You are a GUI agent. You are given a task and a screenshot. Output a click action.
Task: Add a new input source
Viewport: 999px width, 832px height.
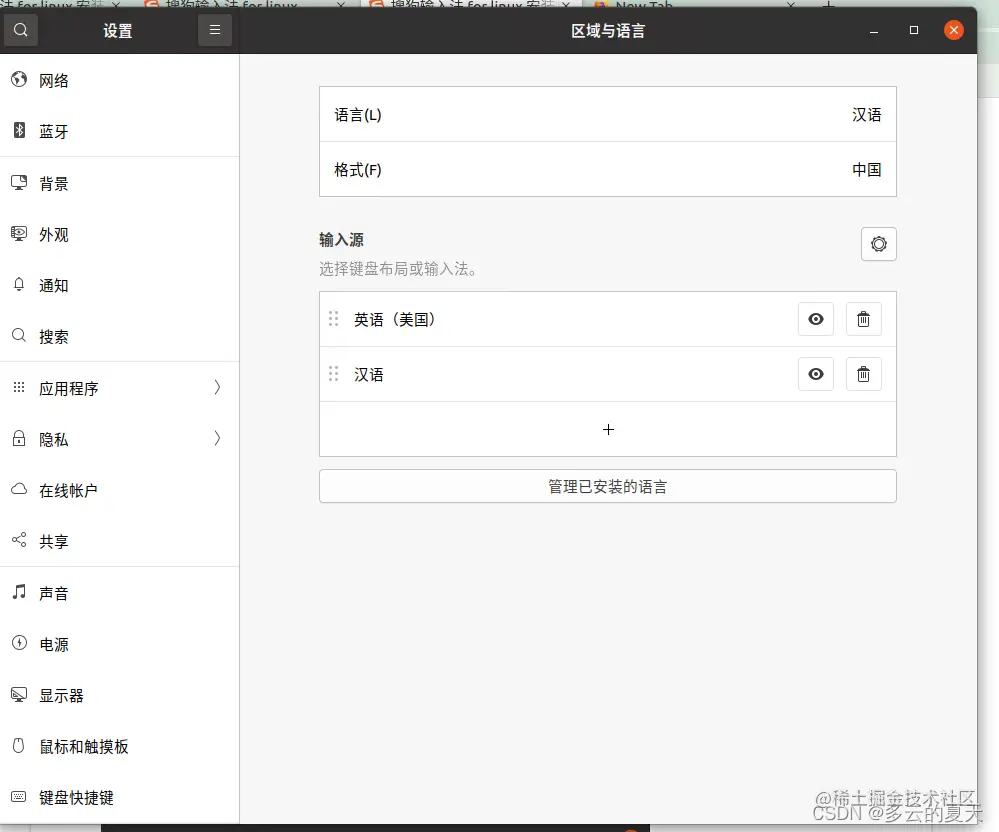point(608,429)
